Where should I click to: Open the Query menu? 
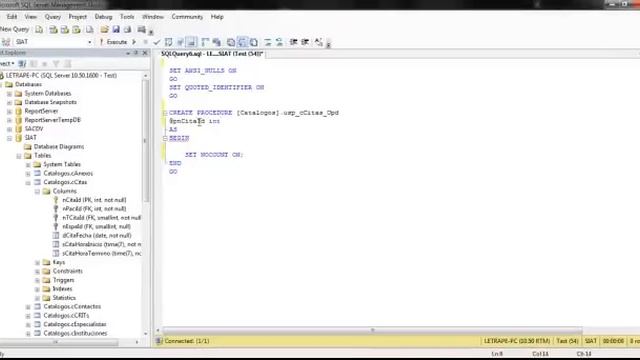(x=53, y=17)
